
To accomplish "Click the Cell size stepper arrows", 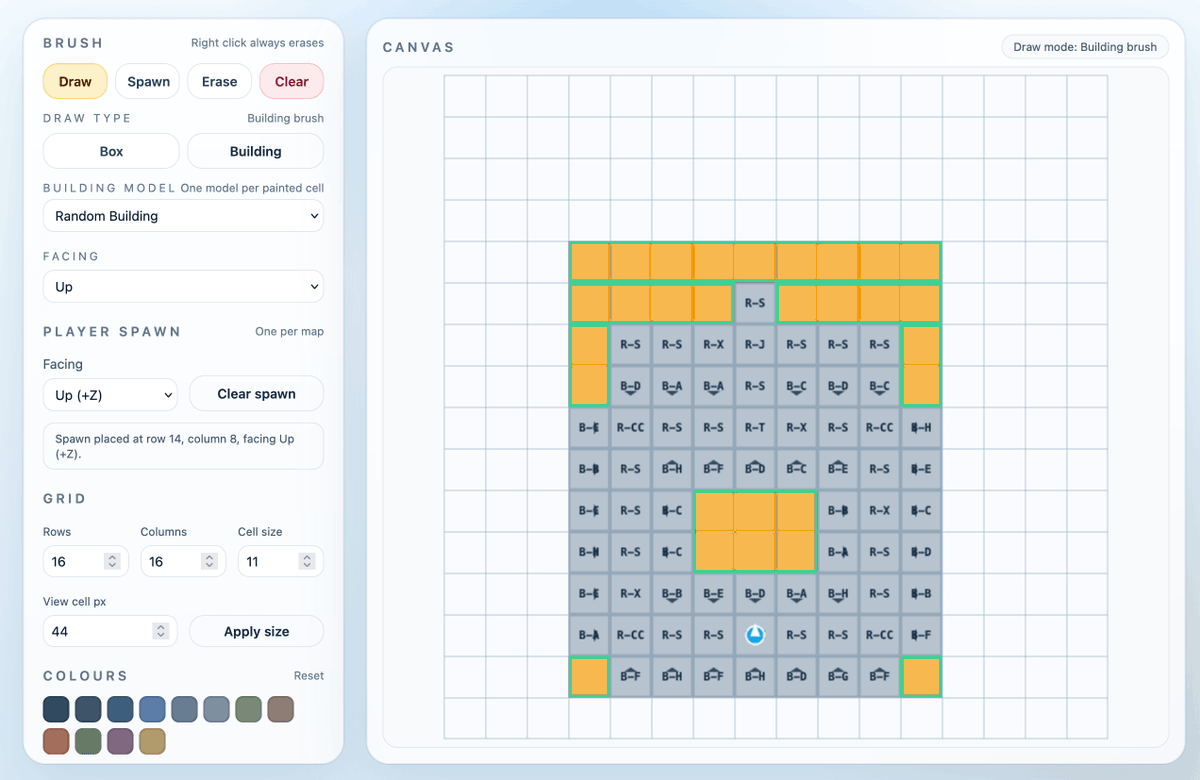I will click(x=307, y=562).
